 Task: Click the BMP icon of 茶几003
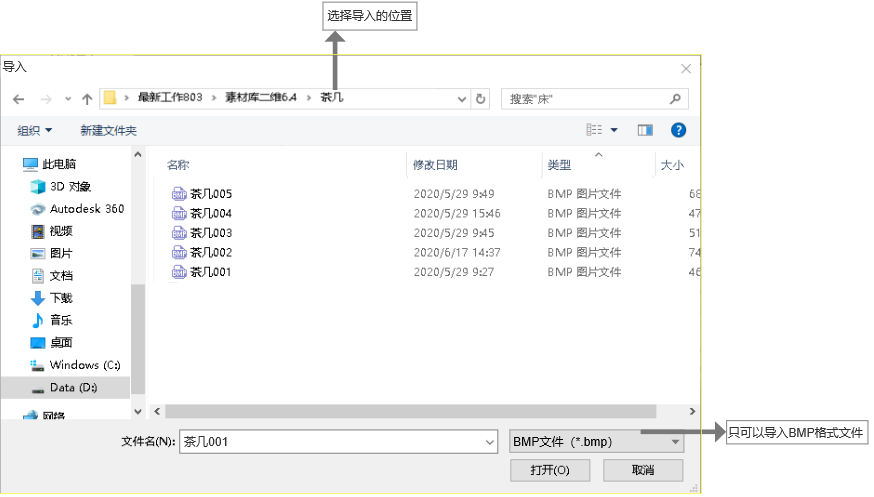point(179,233)
